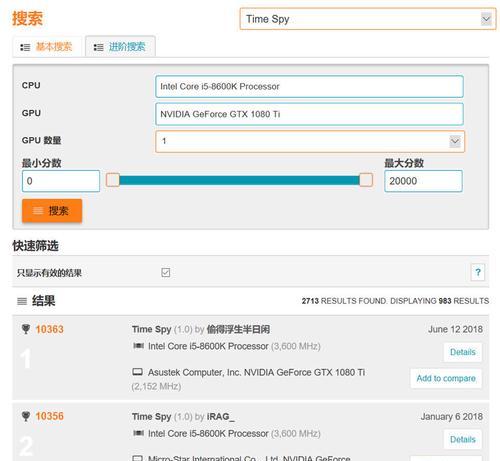Click Details for the January 6 2018 result
Image resolution: width=500 pixels, height=461 pixels.
pyautogui.click(x=463, y=439)
